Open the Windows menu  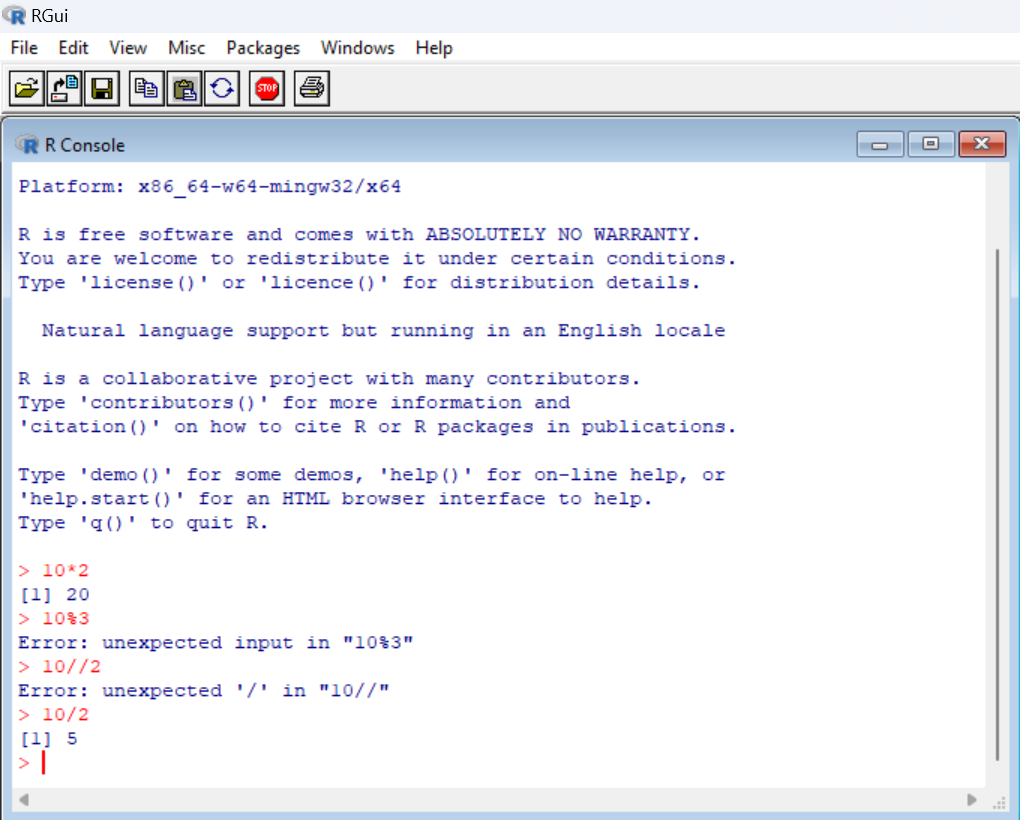click(x=357, y=47)
